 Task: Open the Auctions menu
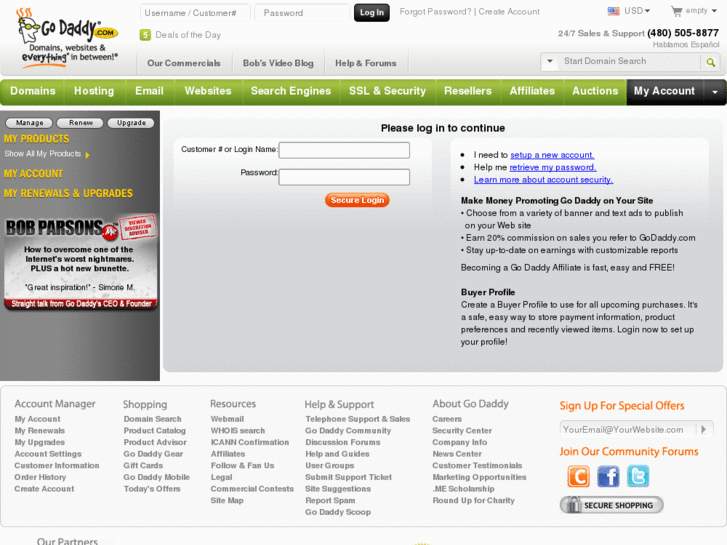click(595, 91)
